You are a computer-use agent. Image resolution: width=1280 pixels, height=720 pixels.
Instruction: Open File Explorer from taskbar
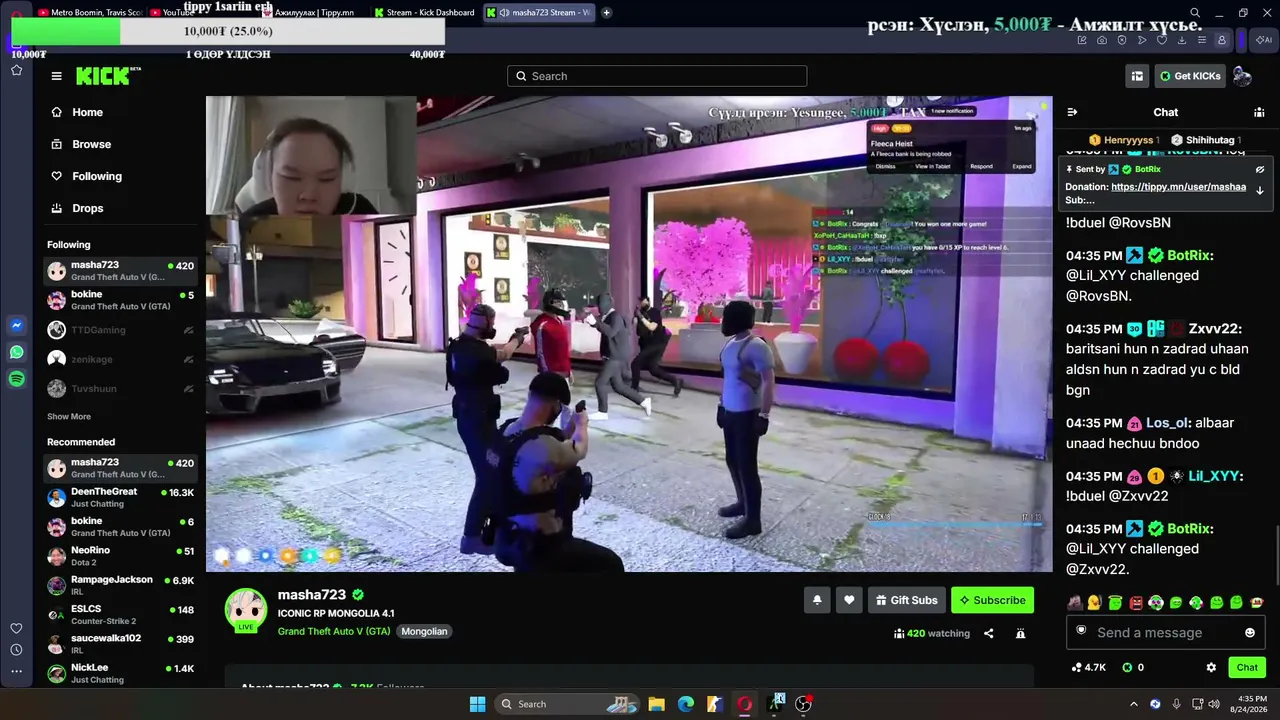[656, 704]
